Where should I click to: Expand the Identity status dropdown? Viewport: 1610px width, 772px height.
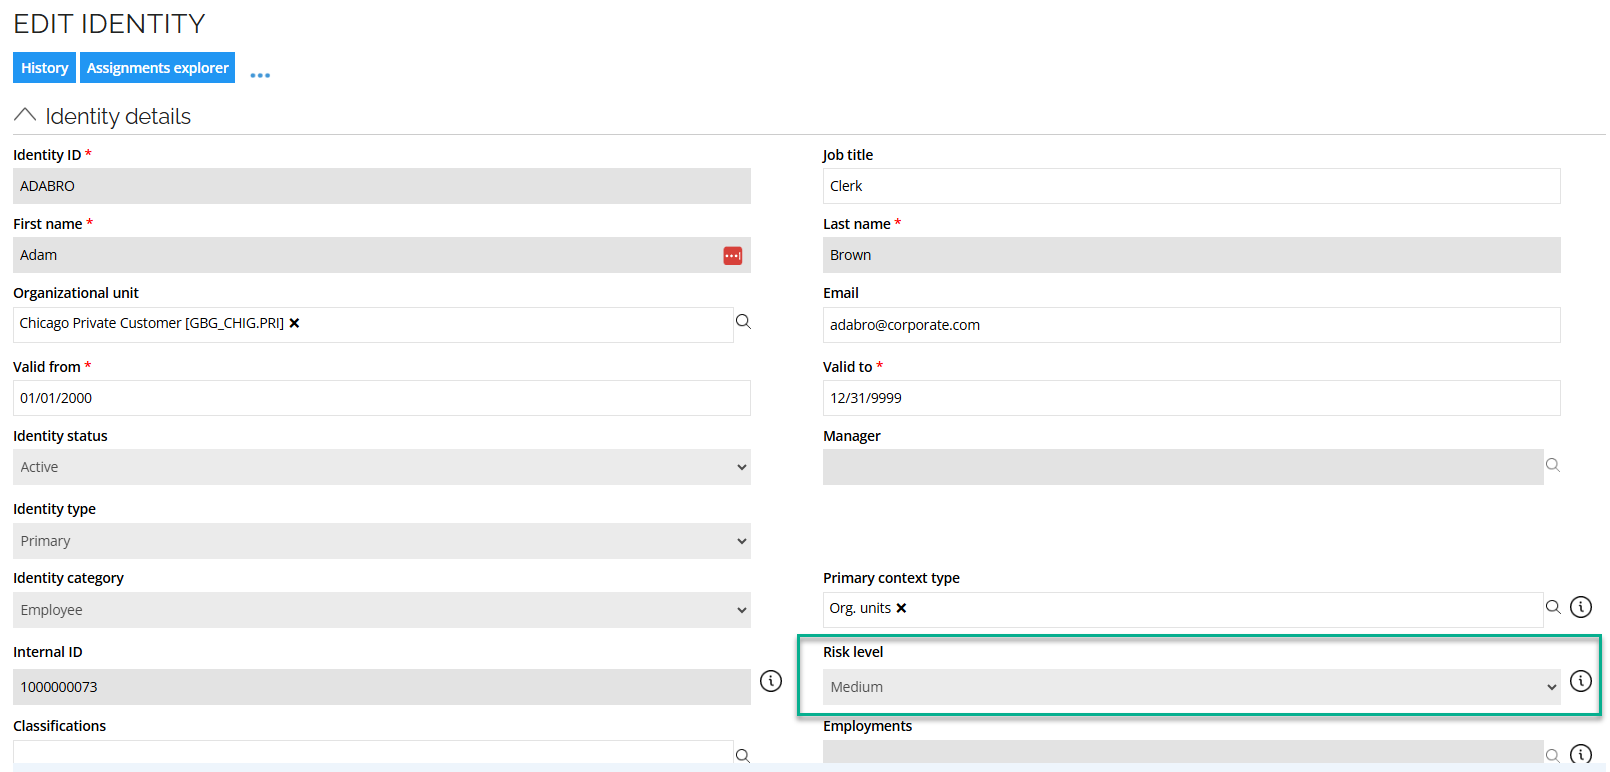coord(381,467)
